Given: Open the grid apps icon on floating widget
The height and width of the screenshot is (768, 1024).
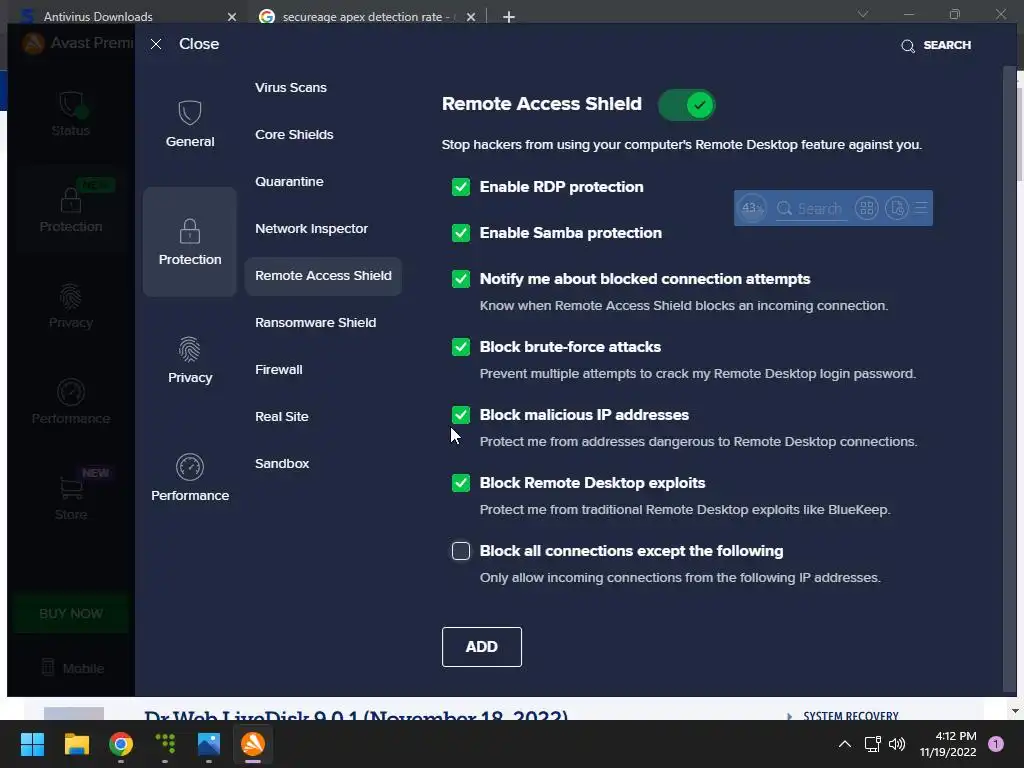Looking at the screenshot, I should 867,208.
